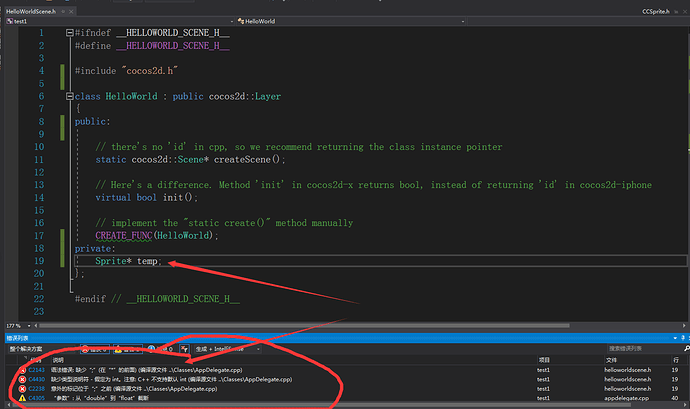Image resolution: width=690 pixels, height=409 pixels.
Task: Click the line number 40 cell
Action: (x=675, y=398)
